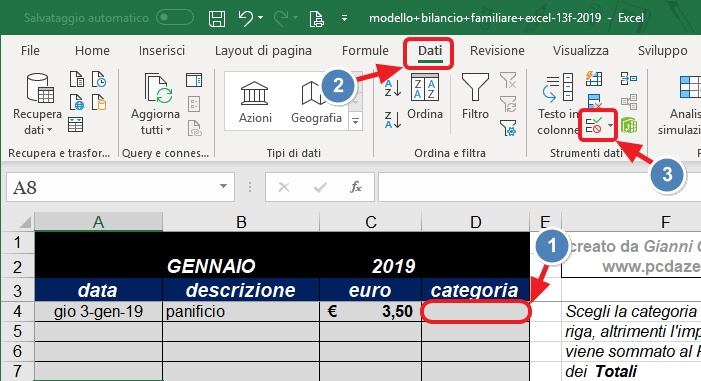Open the Revisione tab
Viewport: 701px width, 381px height.
[x=497, y=51]
